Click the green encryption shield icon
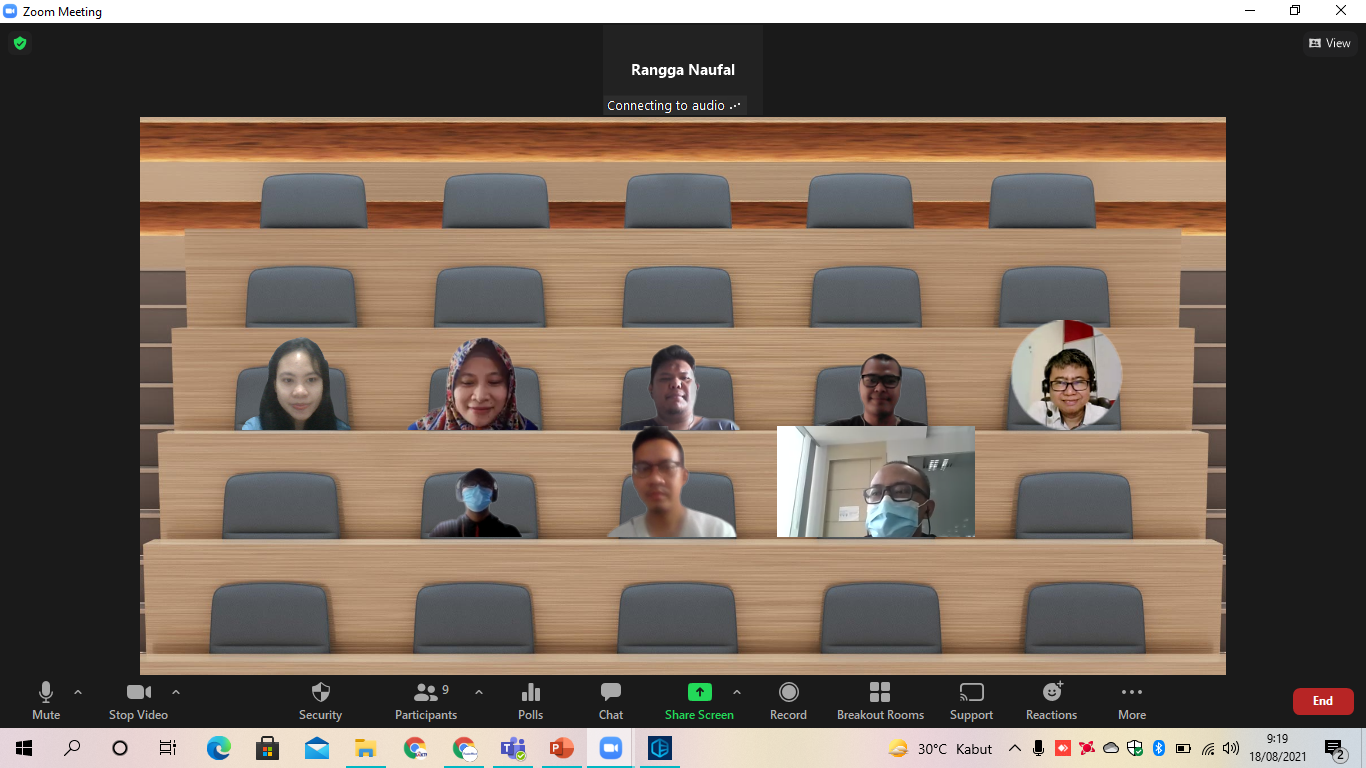Image resolution: width=1366 pixels, height=768 pixels. click(x=19, y=43)
